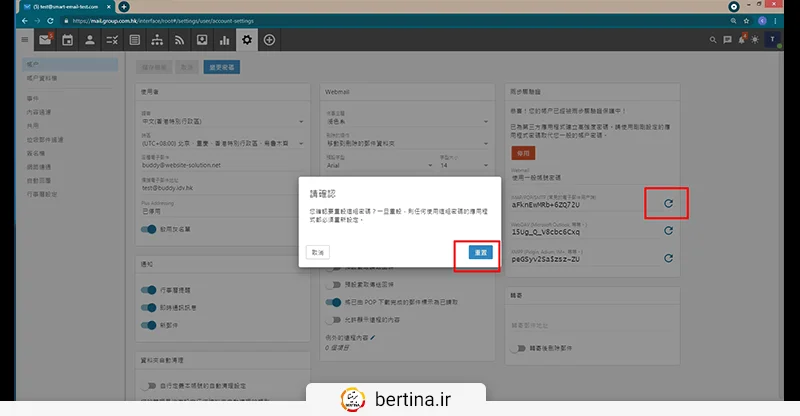Open the calendar icon in top toolbar
Viewport: 800px width, 416px height.
click(x=68, y=40)
